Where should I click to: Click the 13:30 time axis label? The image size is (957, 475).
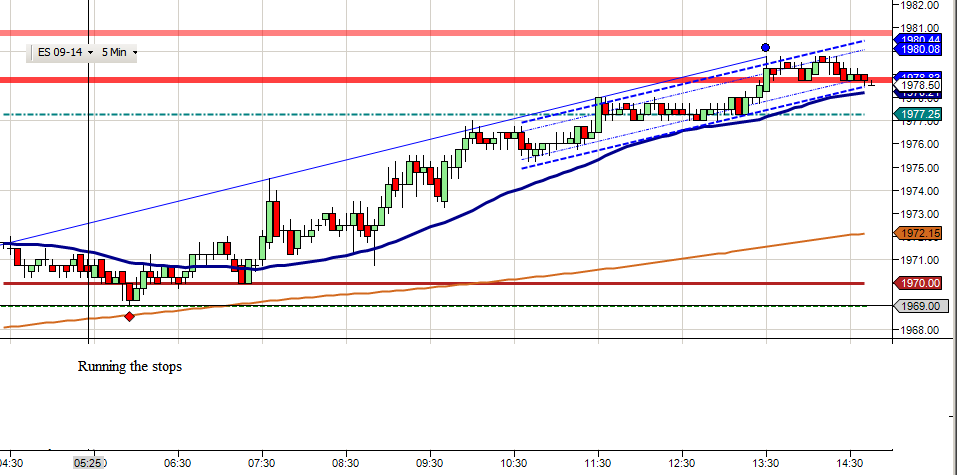pos(767,463)
